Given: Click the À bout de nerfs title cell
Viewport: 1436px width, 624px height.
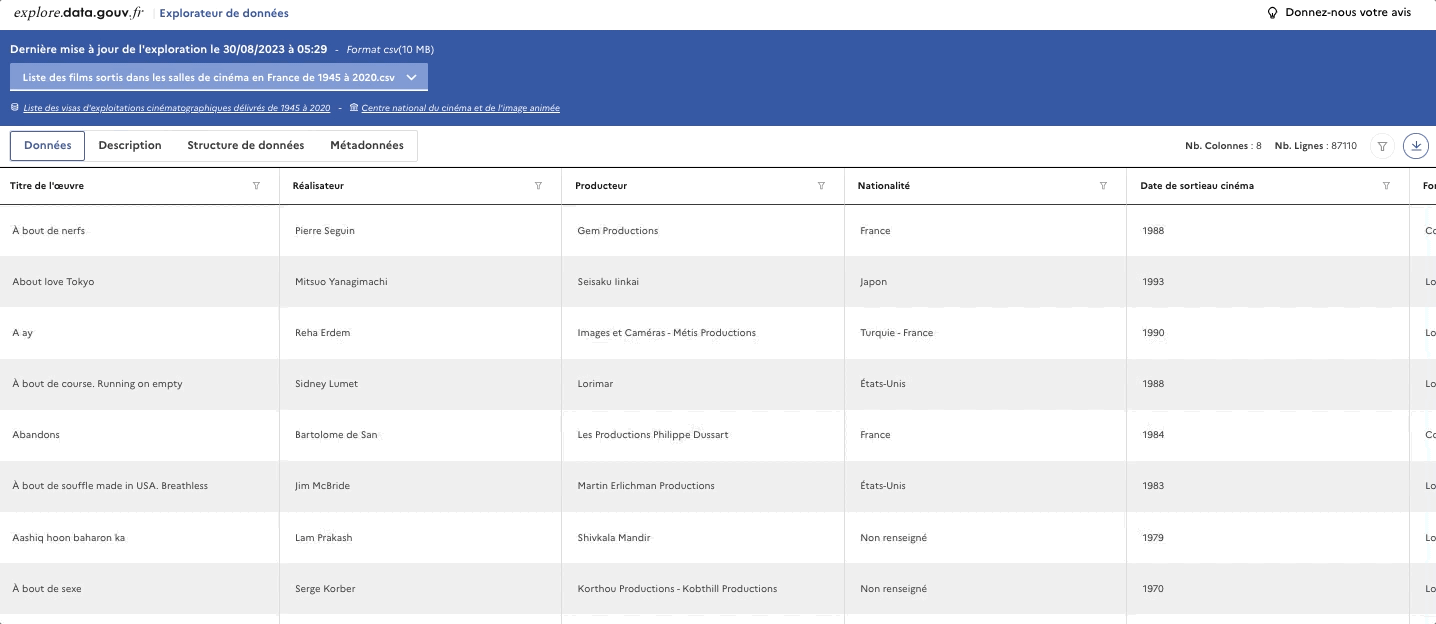Looking at the screenshot, I should (49, 231).
